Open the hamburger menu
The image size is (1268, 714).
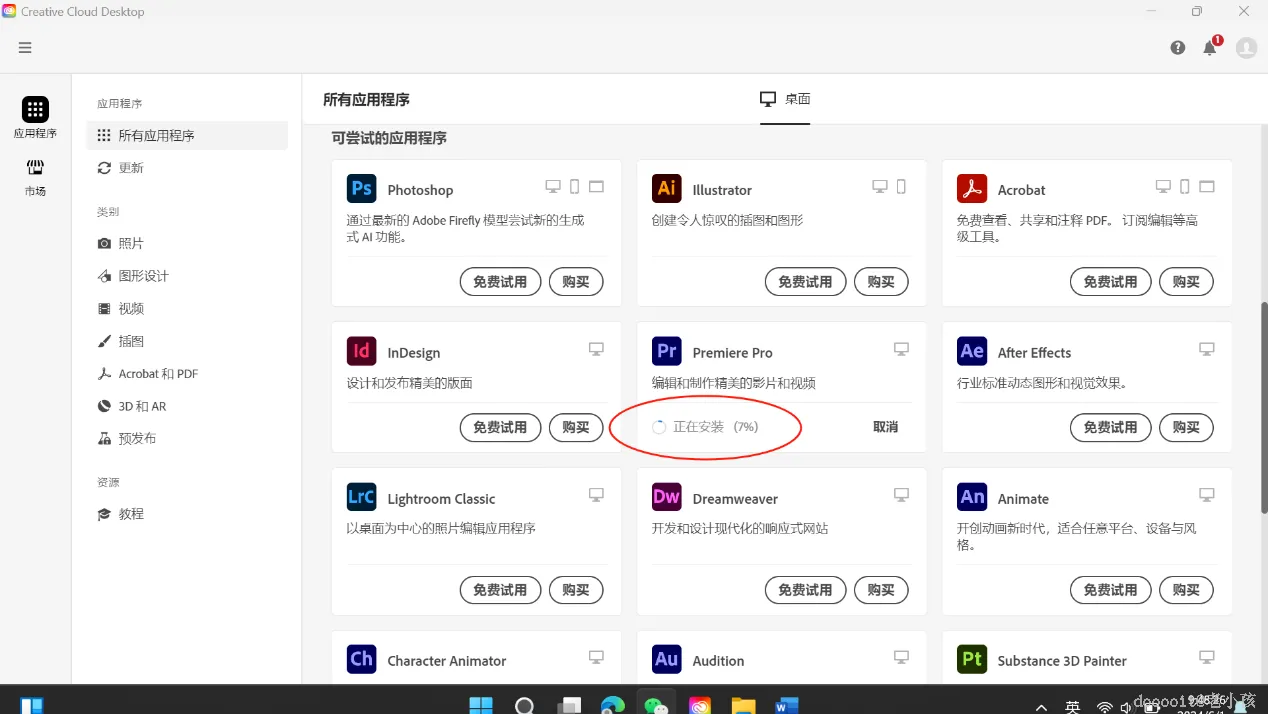[x=25, y=47]
